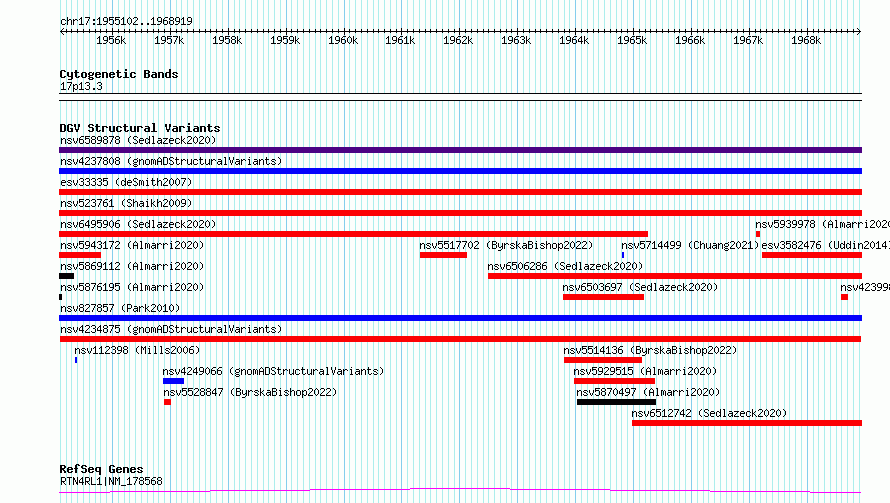The width and height of the screenshot is (890, 503).
Task: Select nsv5517702 (ByrskaBishop2022) label
Action: (506, 245)
